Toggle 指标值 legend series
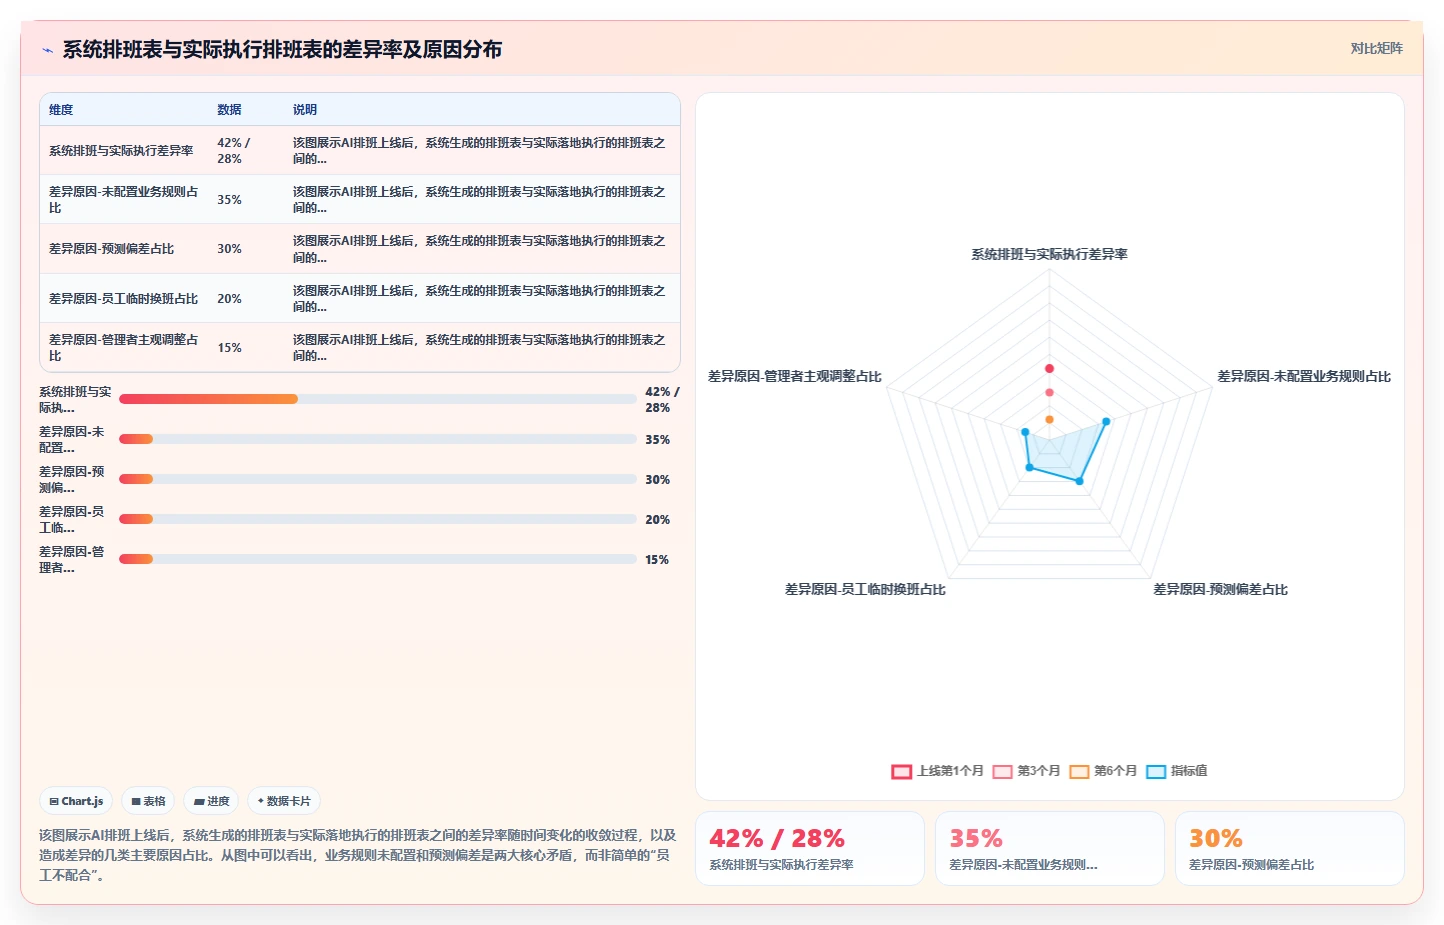1444x925 pixels. tap(1177, 771)
